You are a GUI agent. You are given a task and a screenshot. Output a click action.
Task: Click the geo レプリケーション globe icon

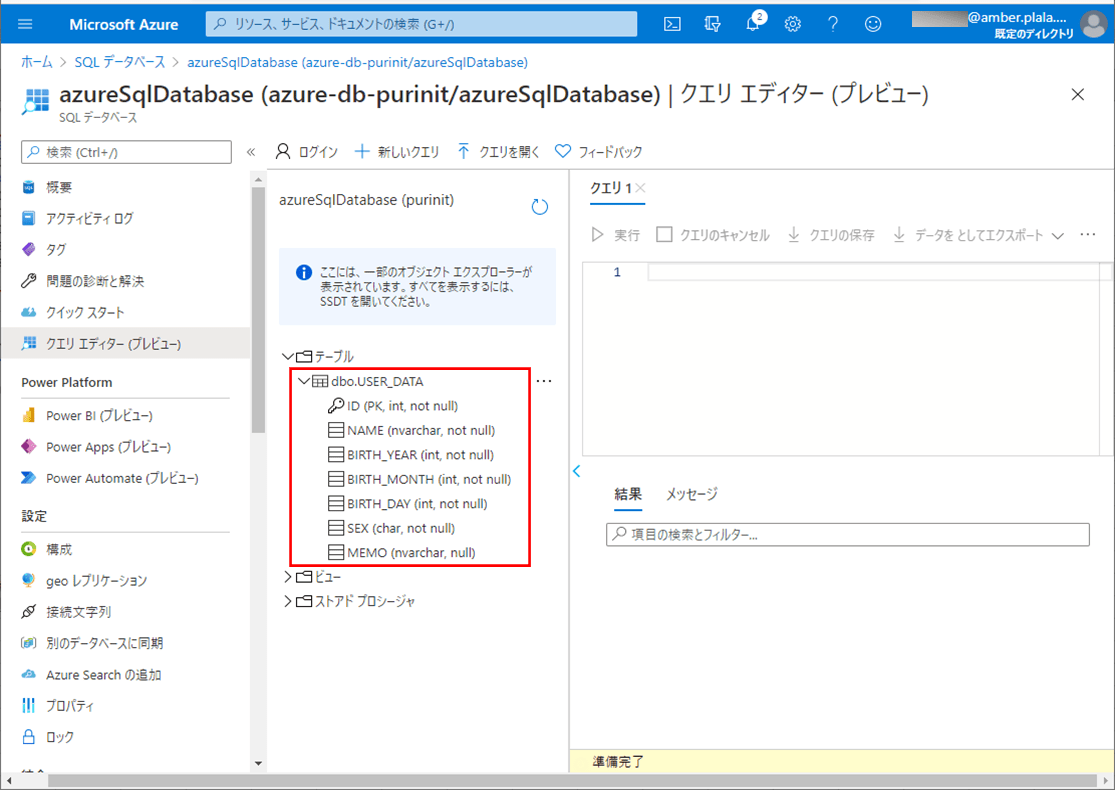(x=28, y=580)
